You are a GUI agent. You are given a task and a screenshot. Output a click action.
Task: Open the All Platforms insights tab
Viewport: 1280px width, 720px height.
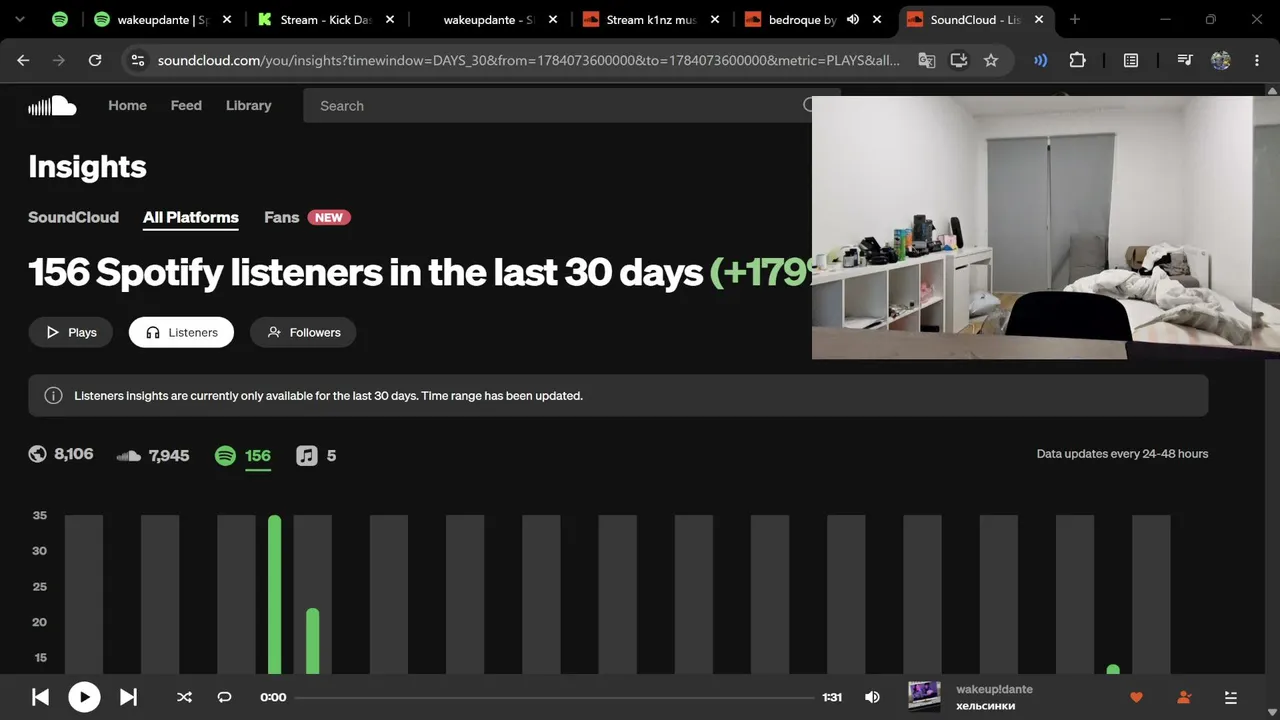click(x=191, y=217)
